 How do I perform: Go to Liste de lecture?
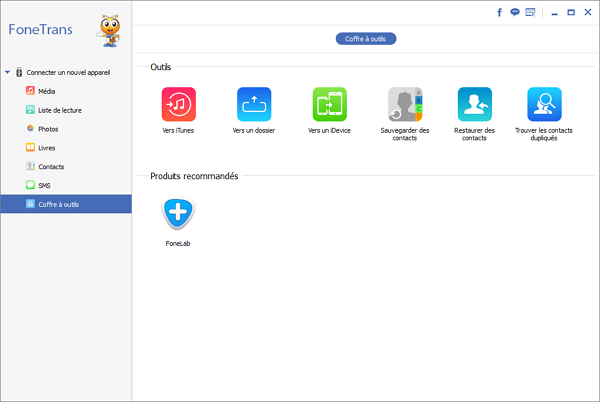(54, 110)
